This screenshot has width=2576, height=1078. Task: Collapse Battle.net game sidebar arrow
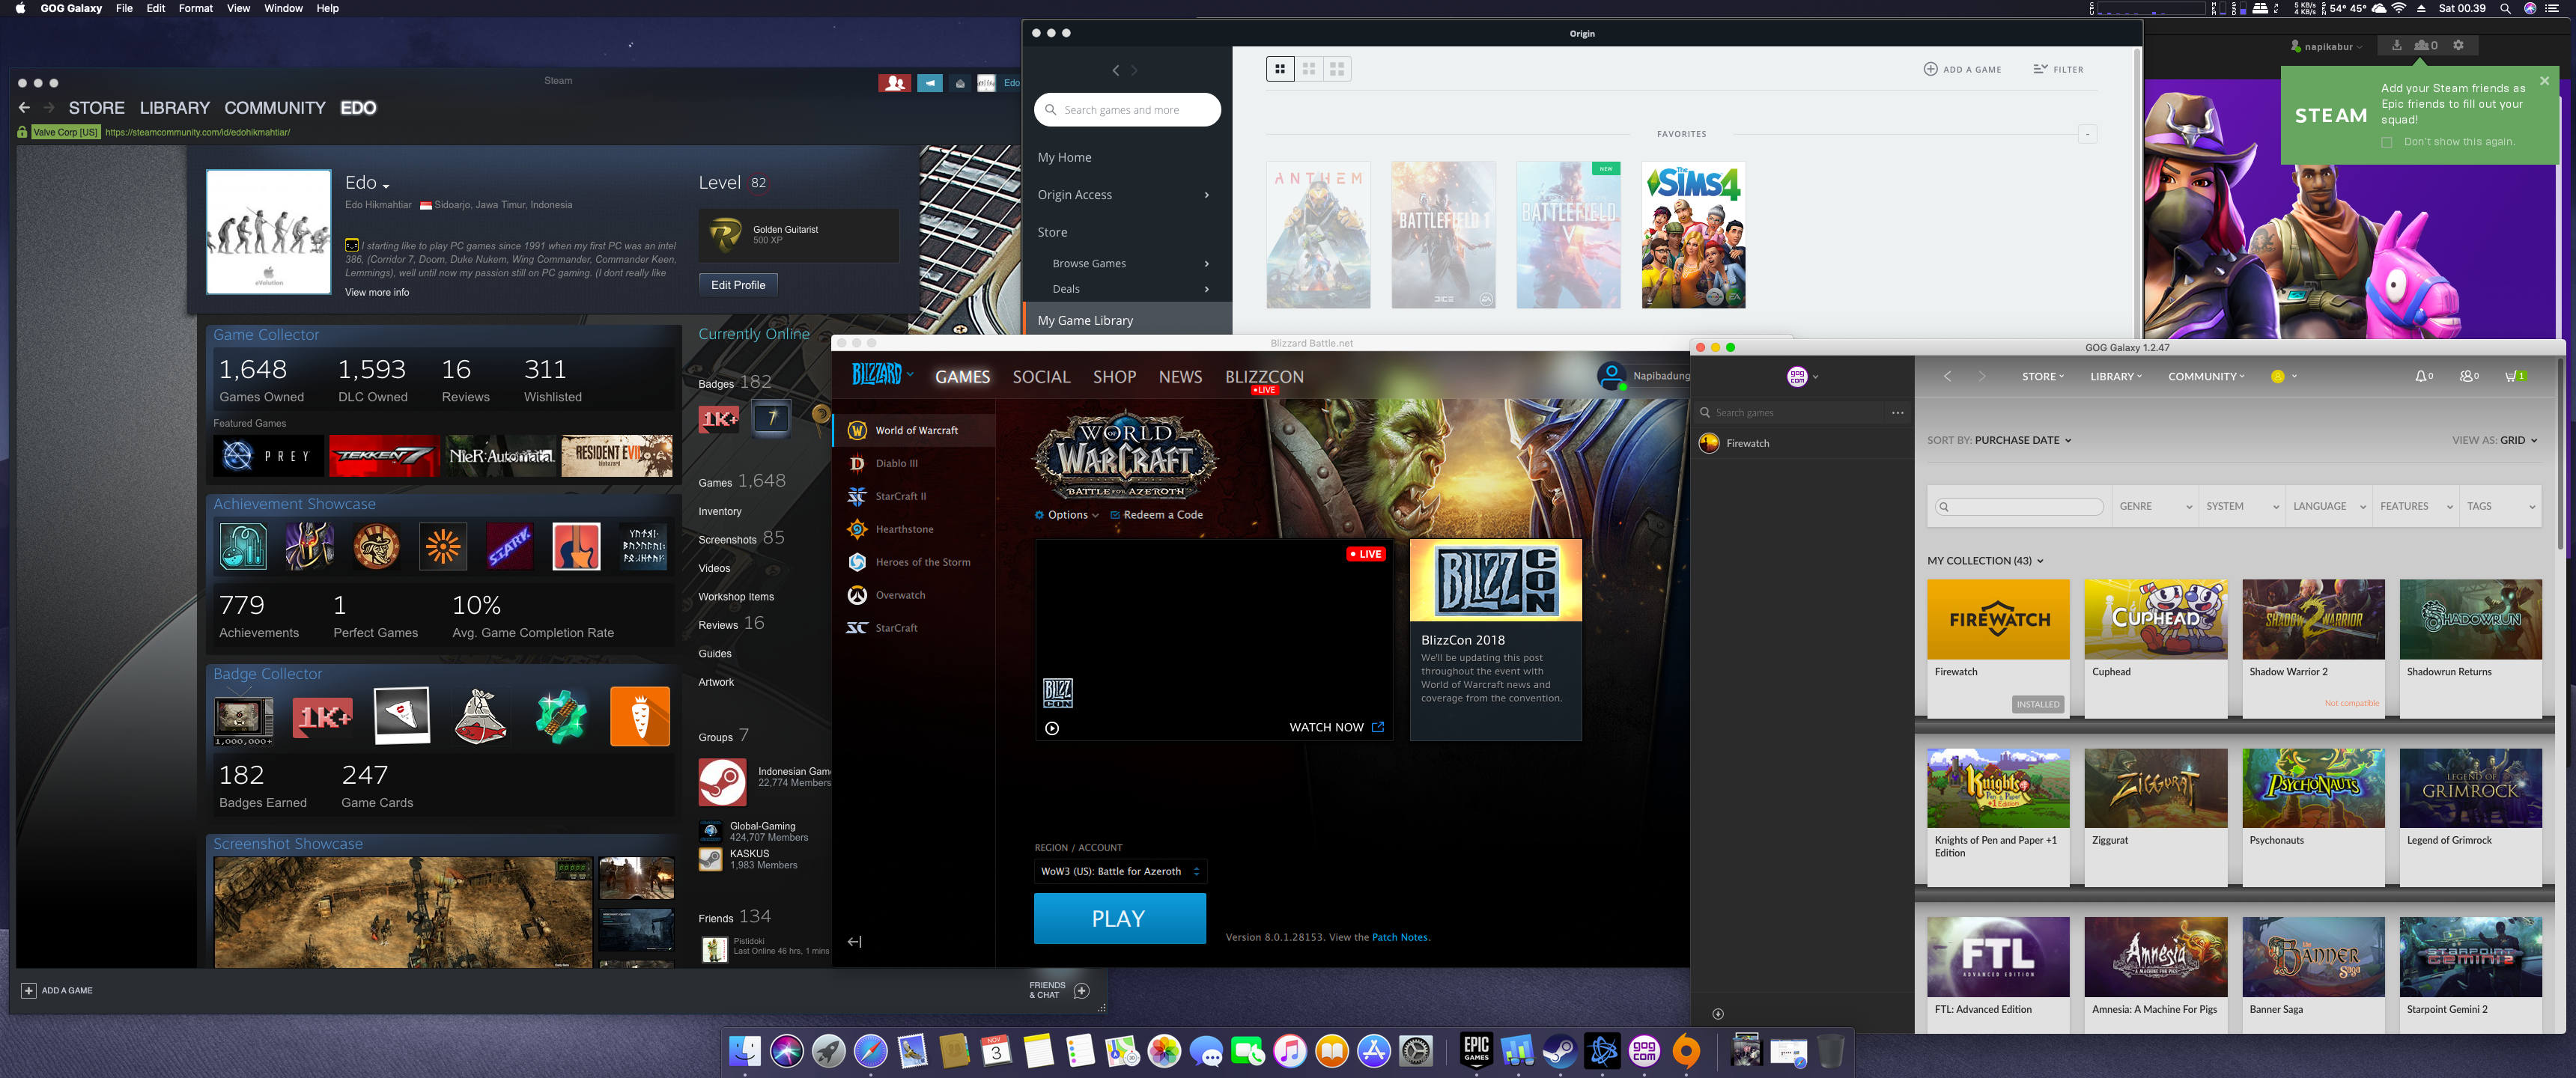[854, 941]
